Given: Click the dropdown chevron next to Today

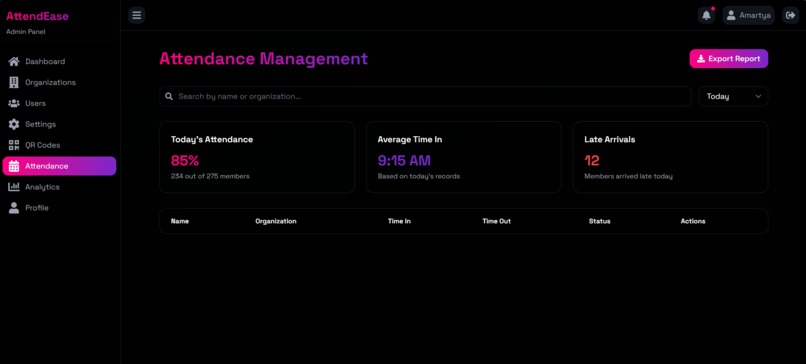Looking at the screenshot, I should tap(758, 96).
